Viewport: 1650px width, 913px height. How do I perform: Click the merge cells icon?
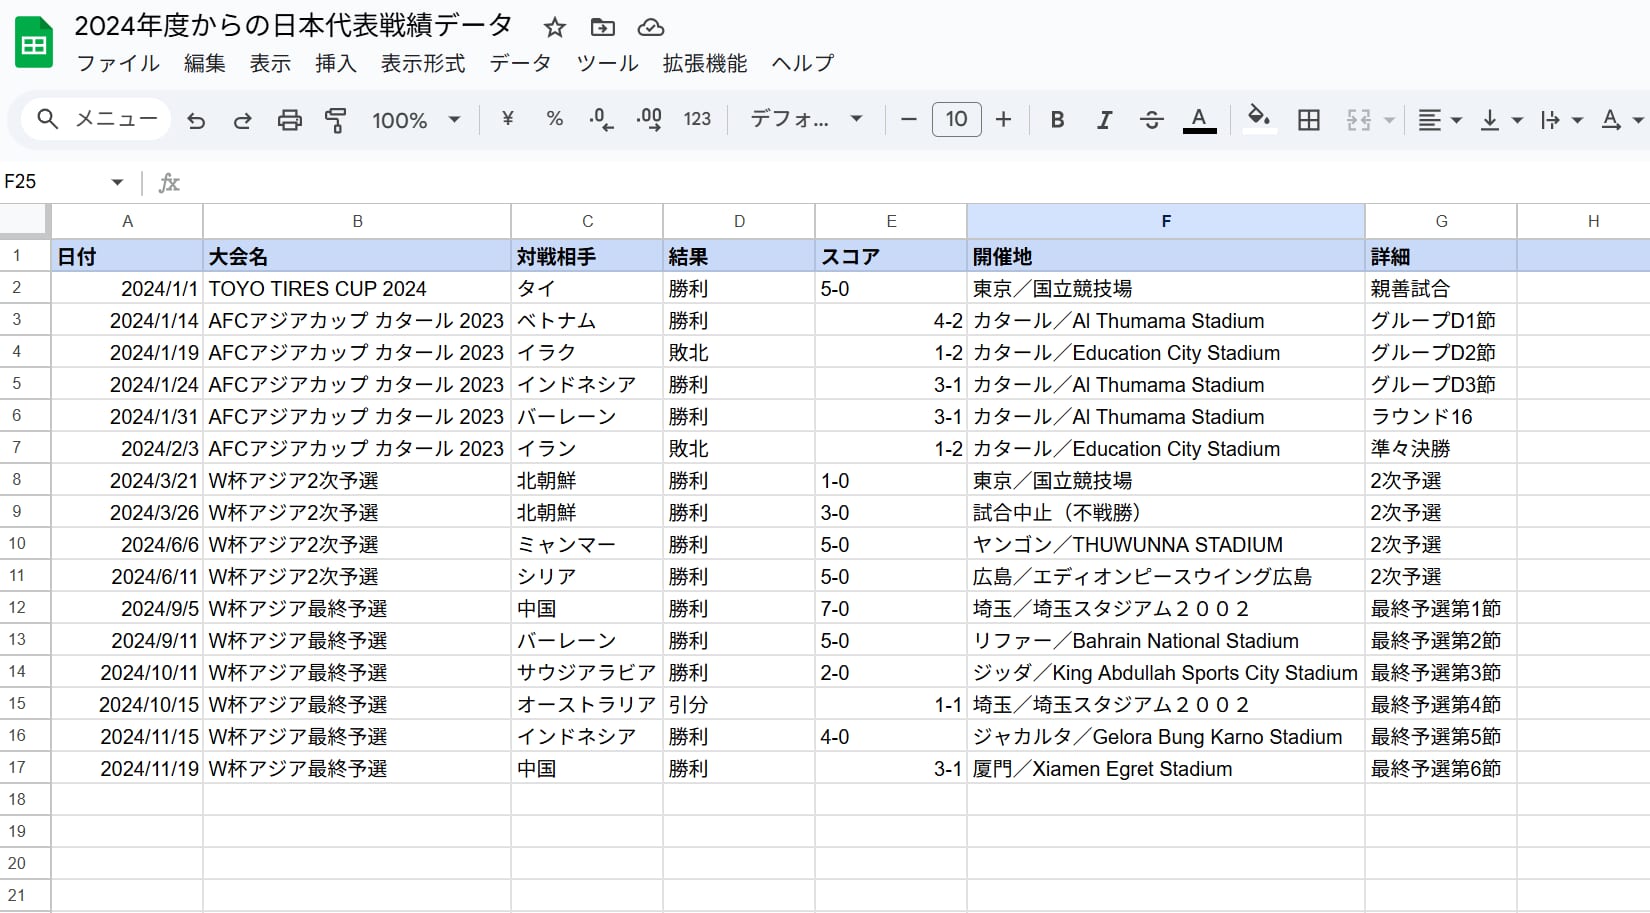1358,120
